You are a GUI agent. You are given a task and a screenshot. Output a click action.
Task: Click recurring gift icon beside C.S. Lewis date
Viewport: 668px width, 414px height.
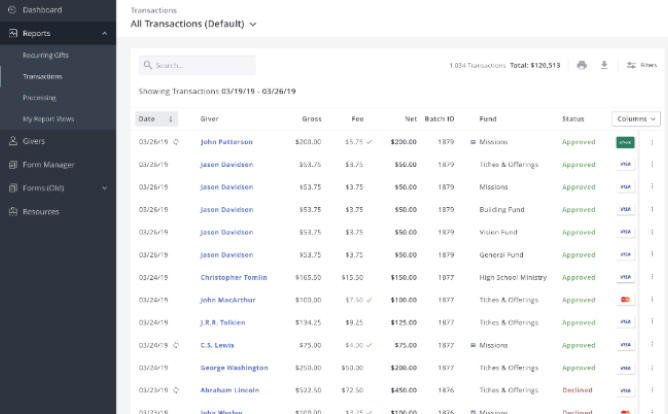(x=176, y=345)
